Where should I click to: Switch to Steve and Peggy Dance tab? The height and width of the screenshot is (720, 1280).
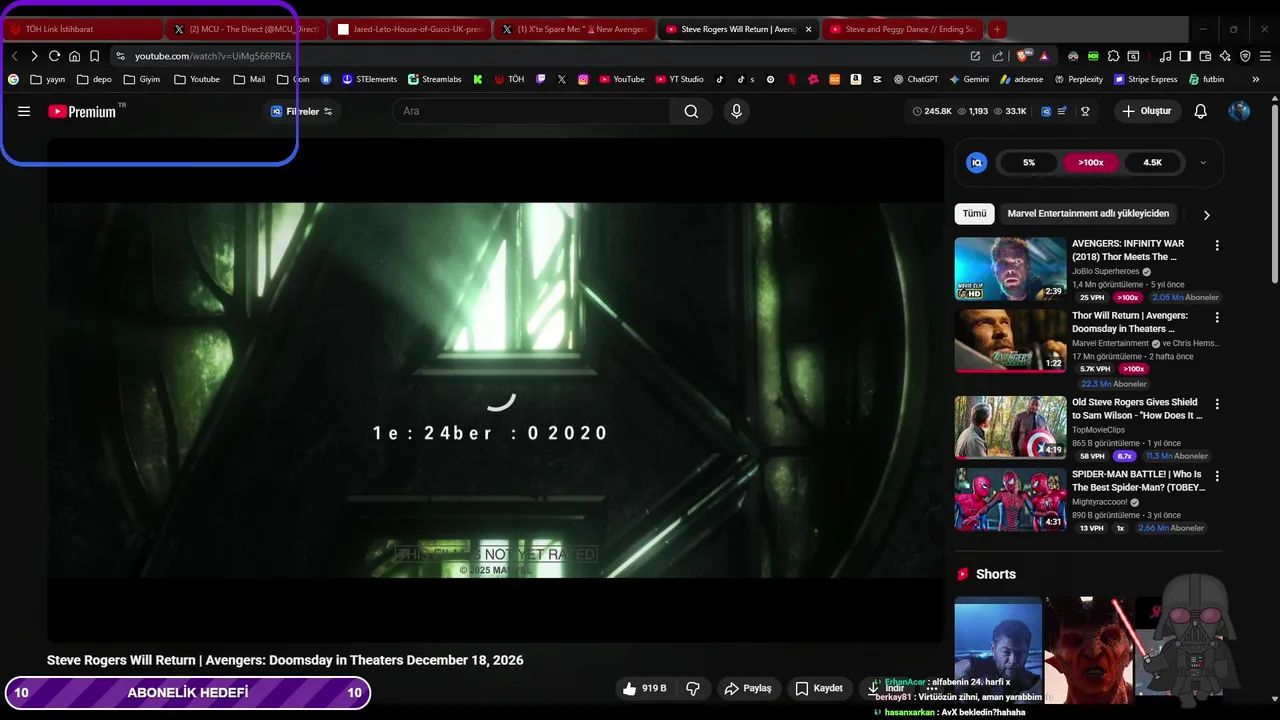[x=903, y=29]
